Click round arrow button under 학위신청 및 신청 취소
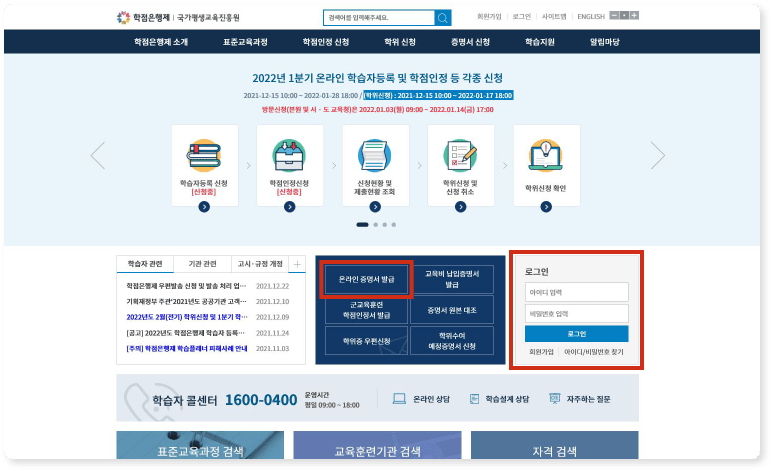Viewport: 772px width, 471px height. point(460,207)
